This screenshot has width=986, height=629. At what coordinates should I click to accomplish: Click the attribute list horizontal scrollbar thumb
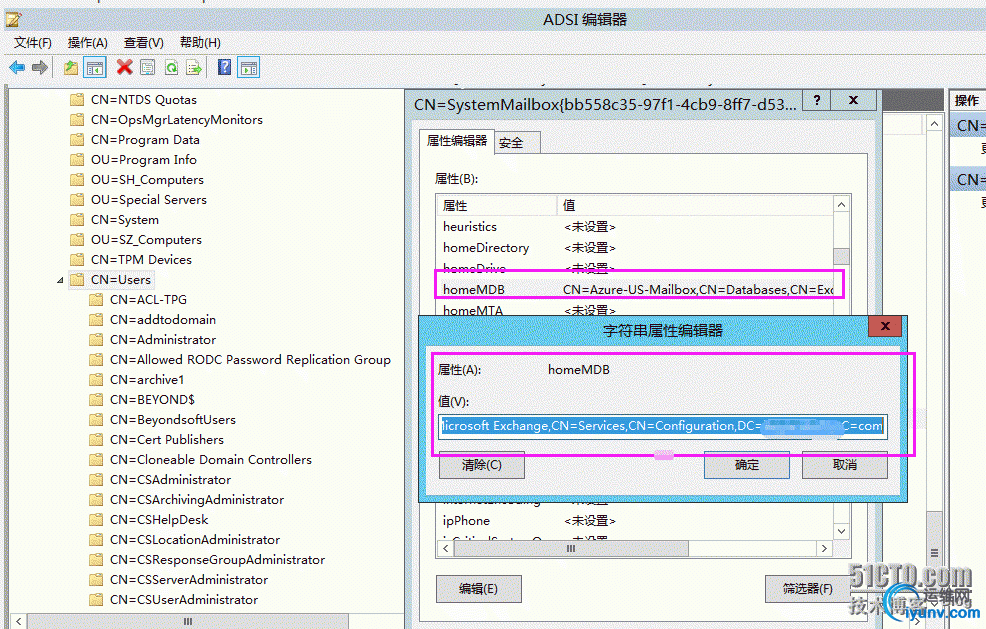[571, 548]
